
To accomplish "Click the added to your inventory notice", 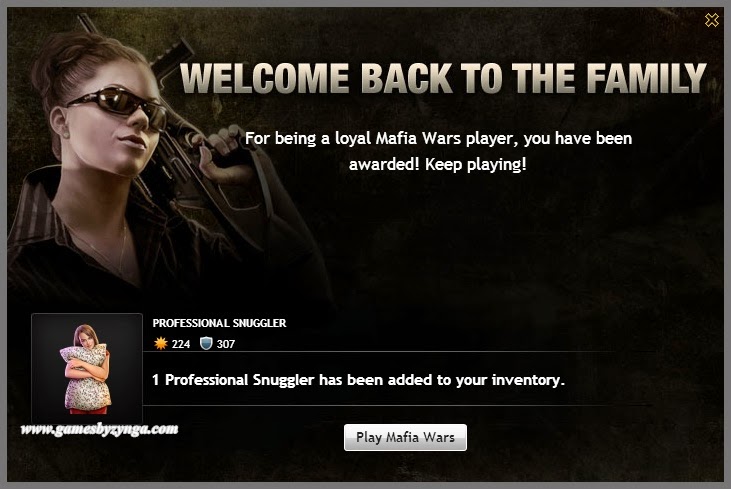I will [358, 380].
